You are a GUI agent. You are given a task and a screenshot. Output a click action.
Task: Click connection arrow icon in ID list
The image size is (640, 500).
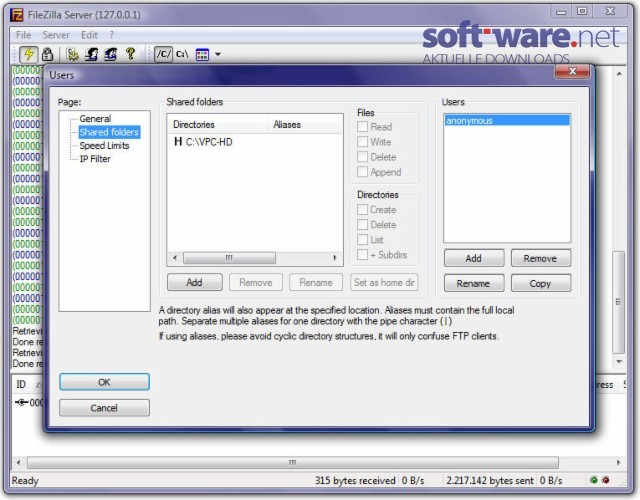click(x=22, y=402)
